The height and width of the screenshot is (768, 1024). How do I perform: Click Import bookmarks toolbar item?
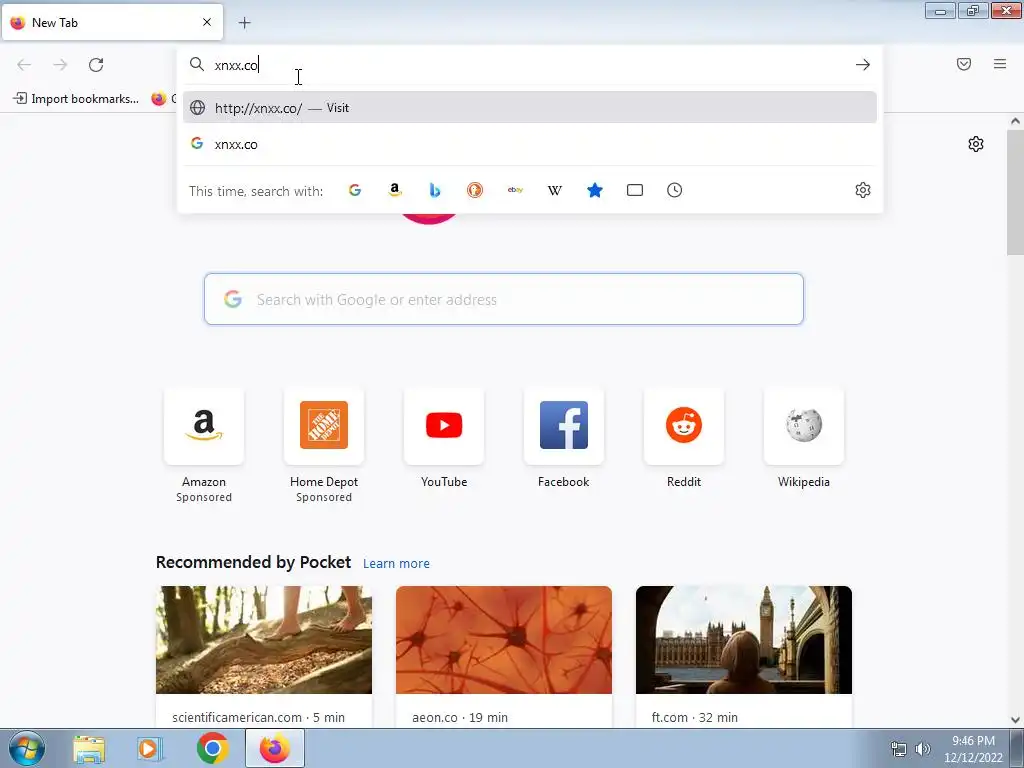point(76,99)
